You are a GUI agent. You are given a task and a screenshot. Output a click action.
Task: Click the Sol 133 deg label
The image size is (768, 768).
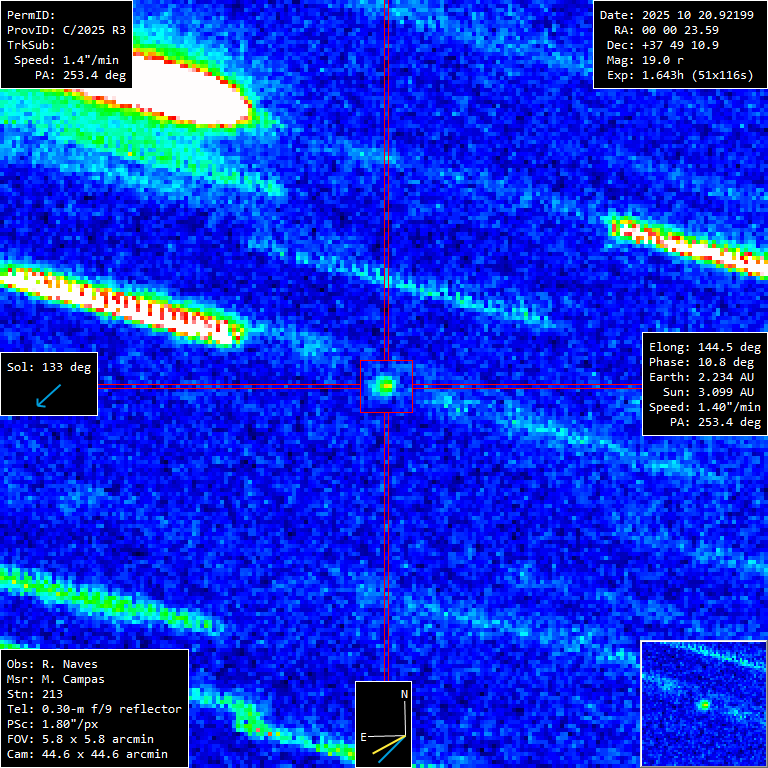[x=49, y=367]
